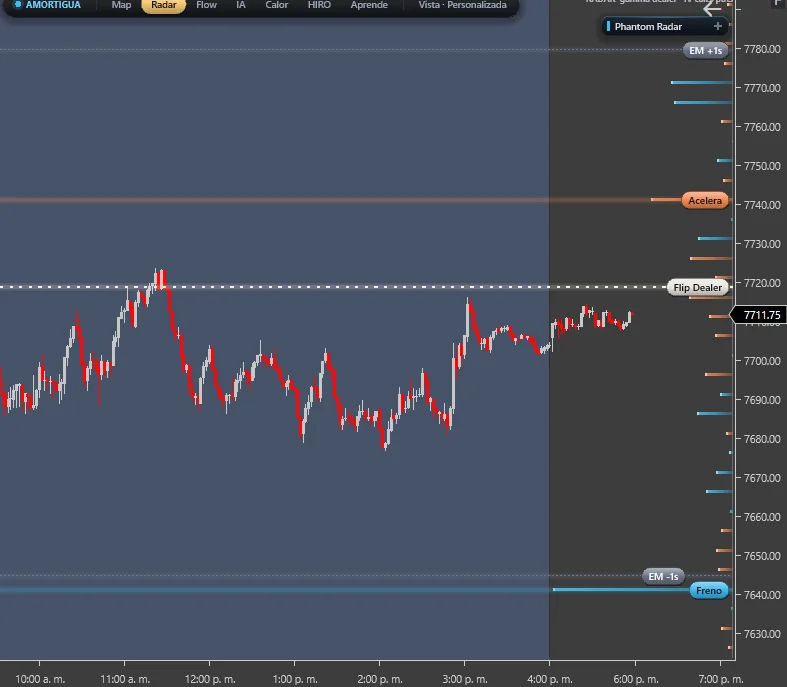Select the highlighted Radar tab

(164, 6)
